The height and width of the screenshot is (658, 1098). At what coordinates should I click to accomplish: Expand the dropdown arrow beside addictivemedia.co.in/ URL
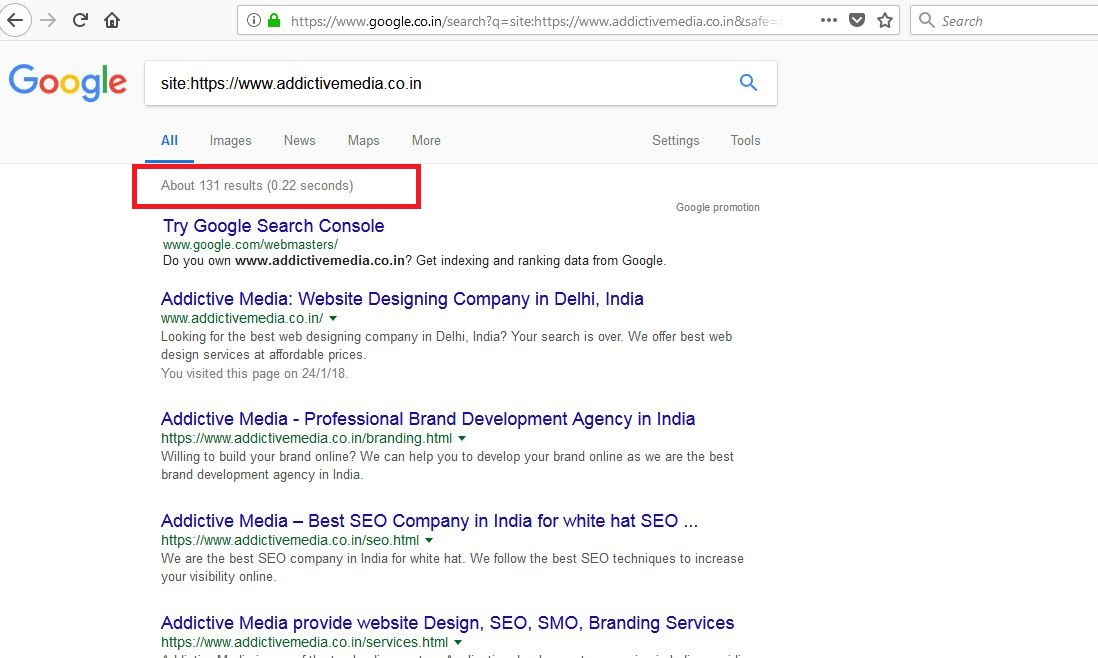point(333,318)
